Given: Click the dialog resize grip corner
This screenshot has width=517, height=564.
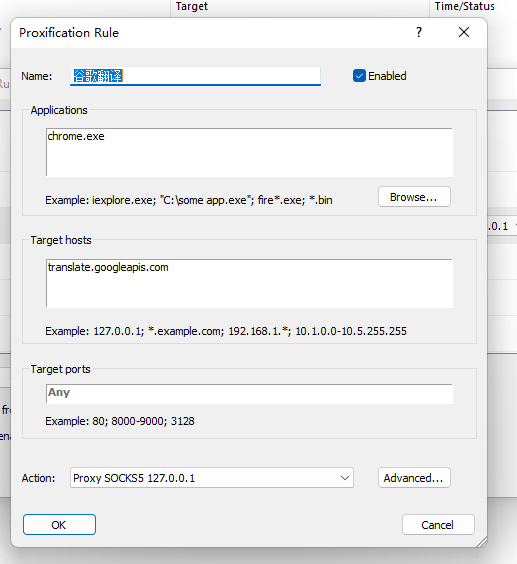Looking at the screenshot, I should [481, 541].
